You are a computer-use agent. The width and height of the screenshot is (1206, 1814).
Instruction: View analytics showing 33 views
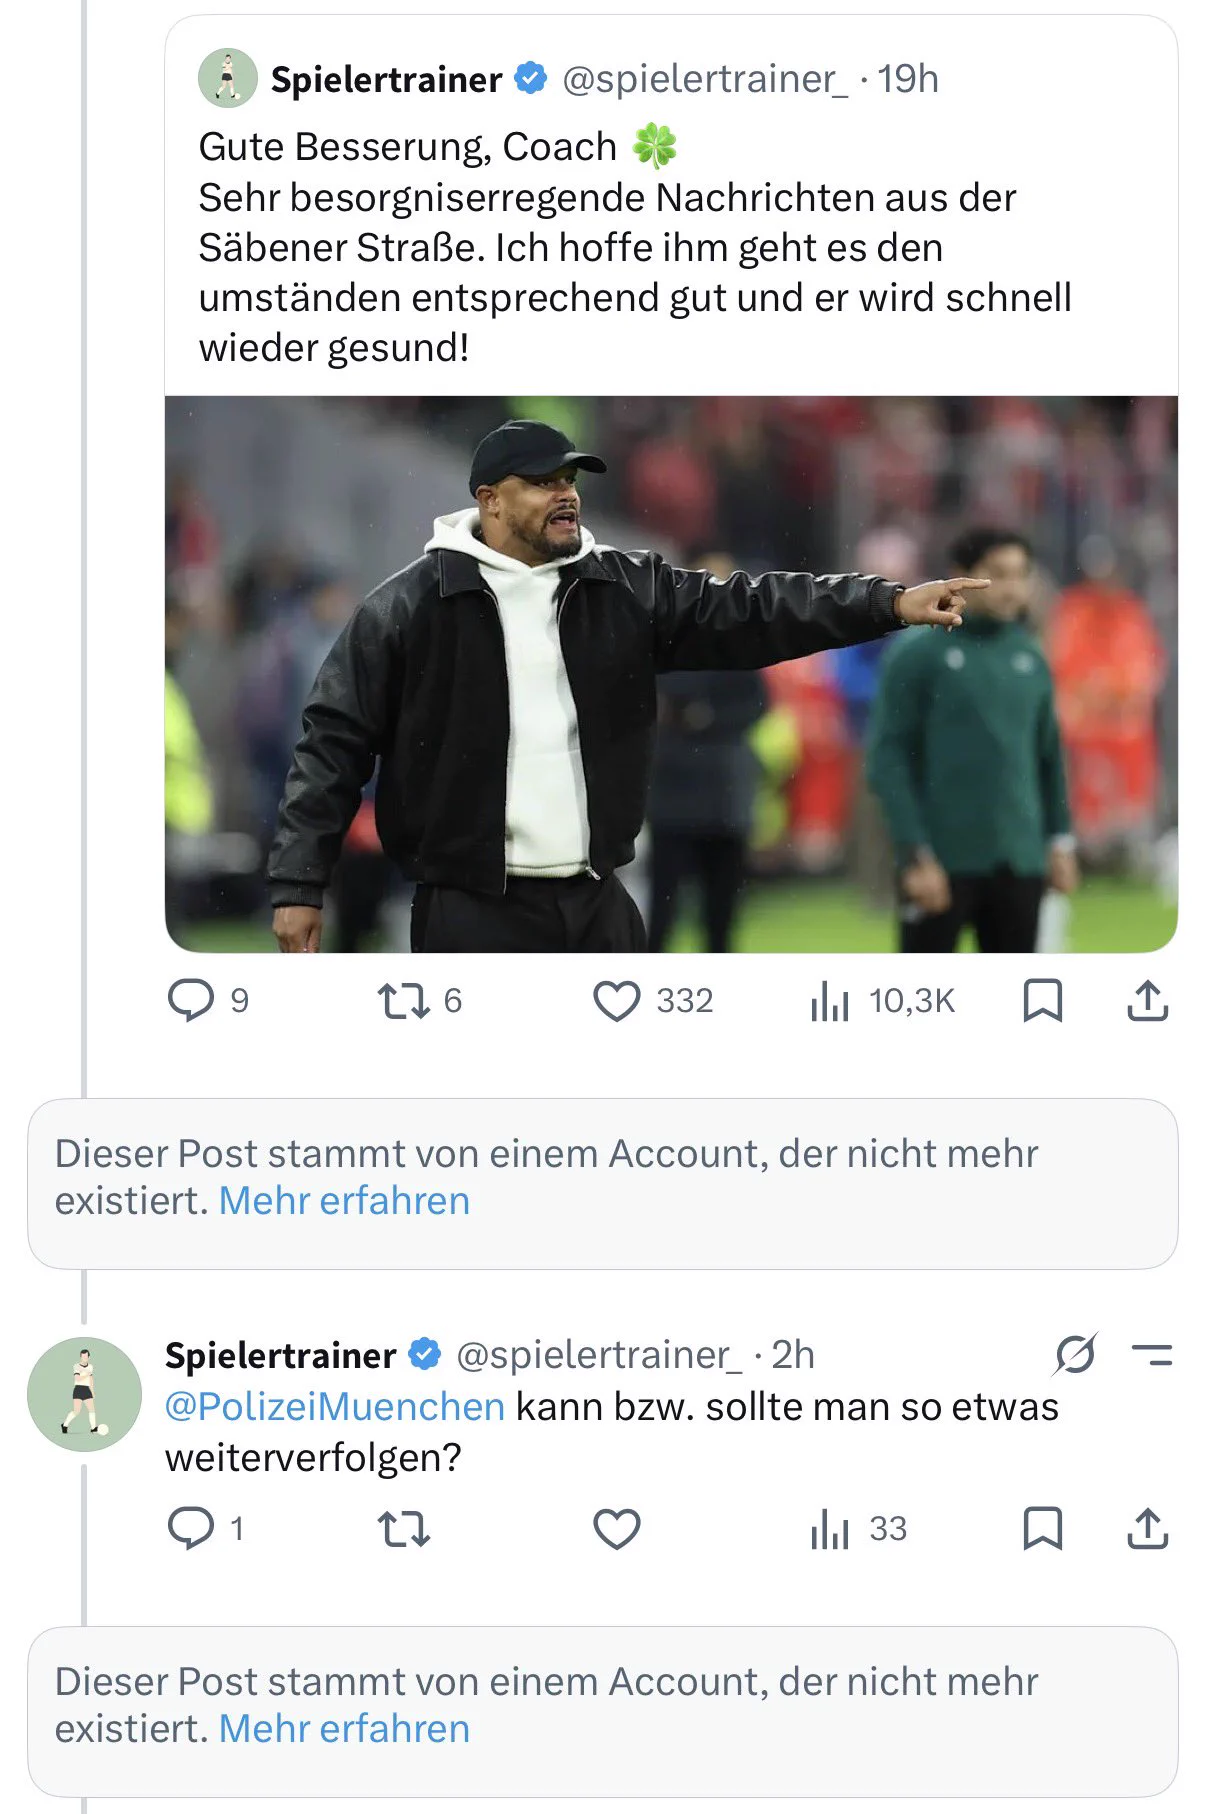(x=858, y=1529)
